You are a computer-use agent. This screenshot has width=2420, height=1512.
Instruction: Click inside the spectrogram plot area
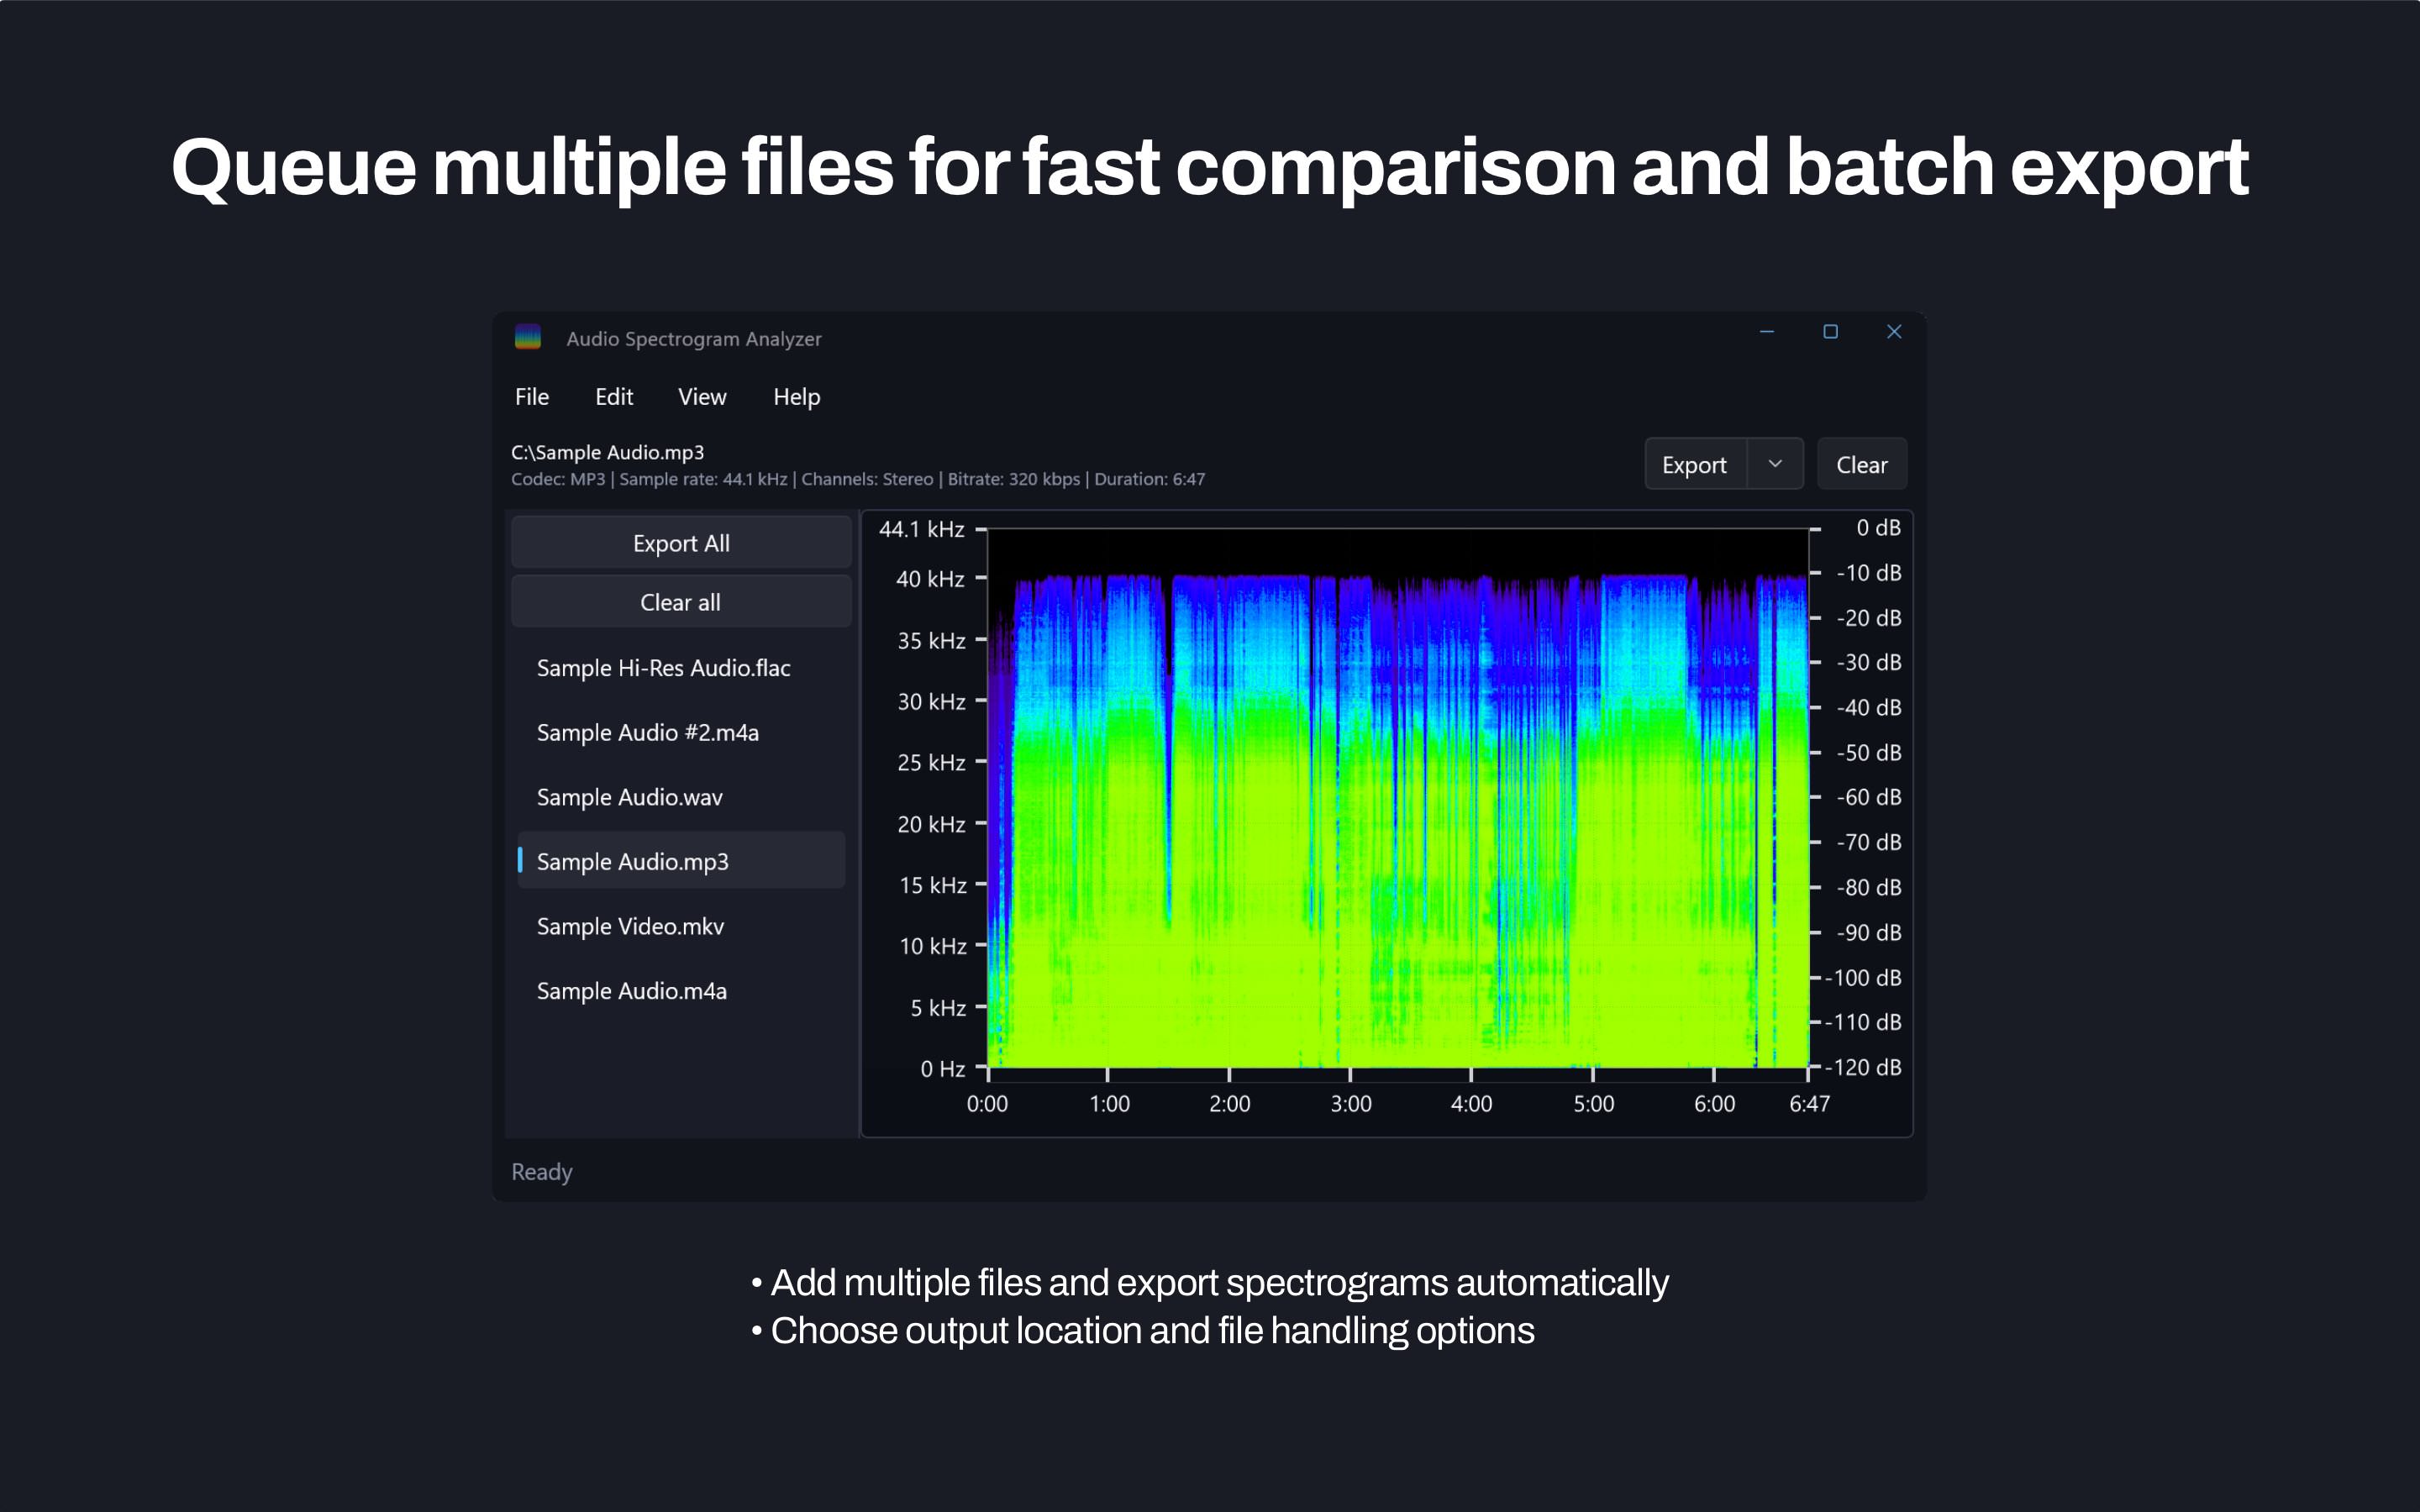click(1398, 798)
